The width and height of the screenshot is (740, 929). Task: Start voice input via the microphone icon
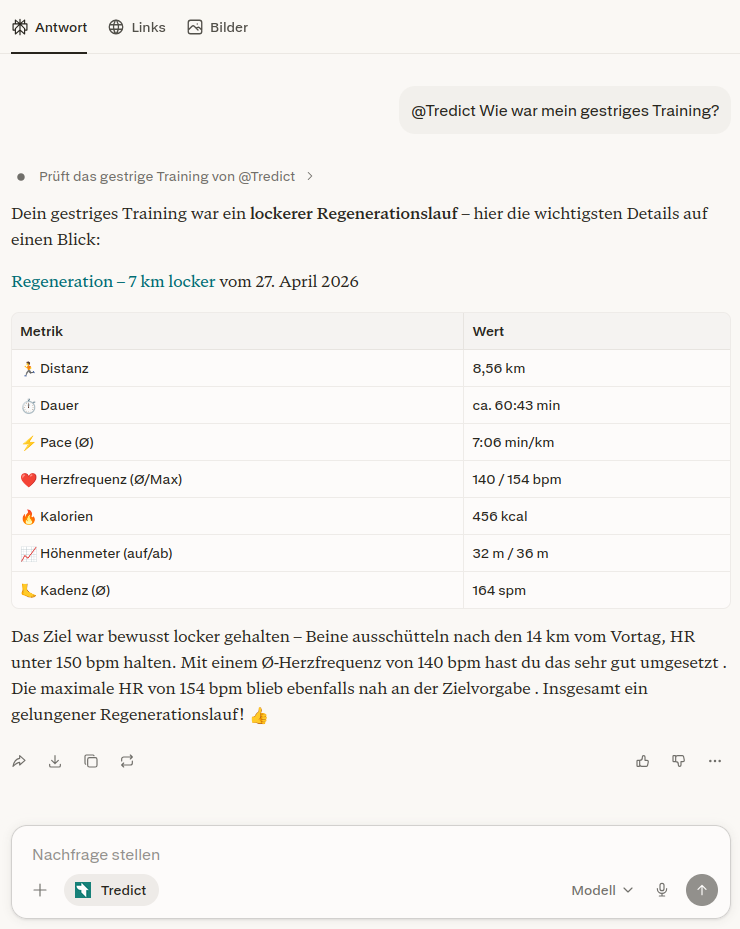coord(661,890)
